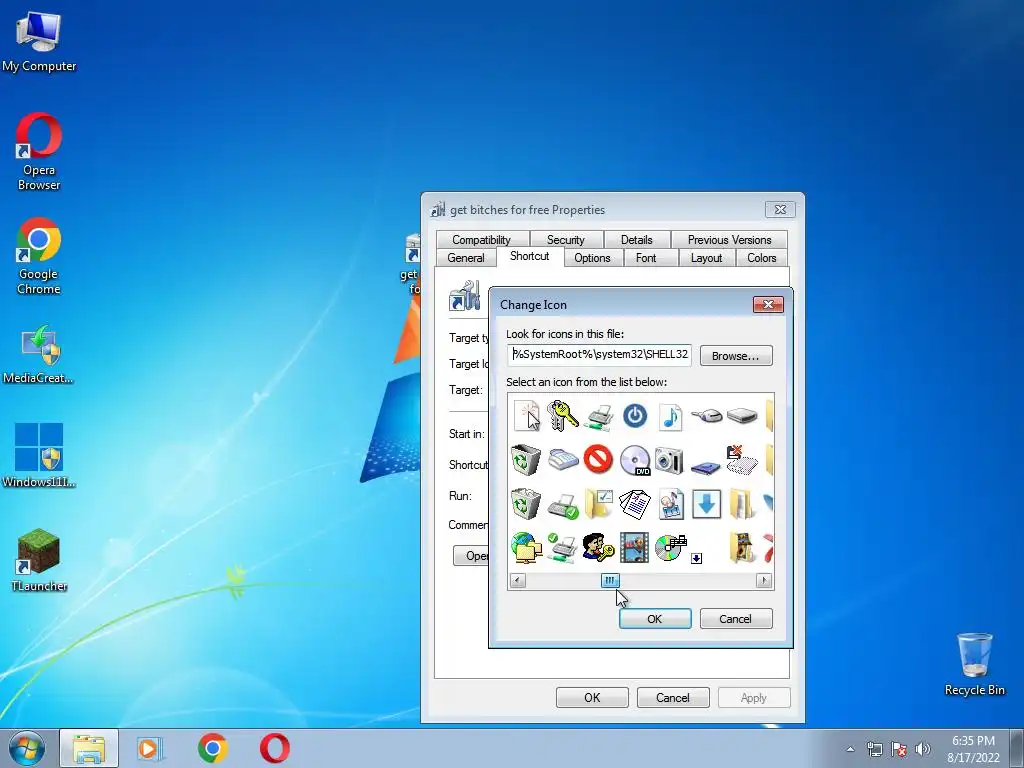Open the Layout tab
Viewport: 1024px width, 768px height.
(707, 258)
